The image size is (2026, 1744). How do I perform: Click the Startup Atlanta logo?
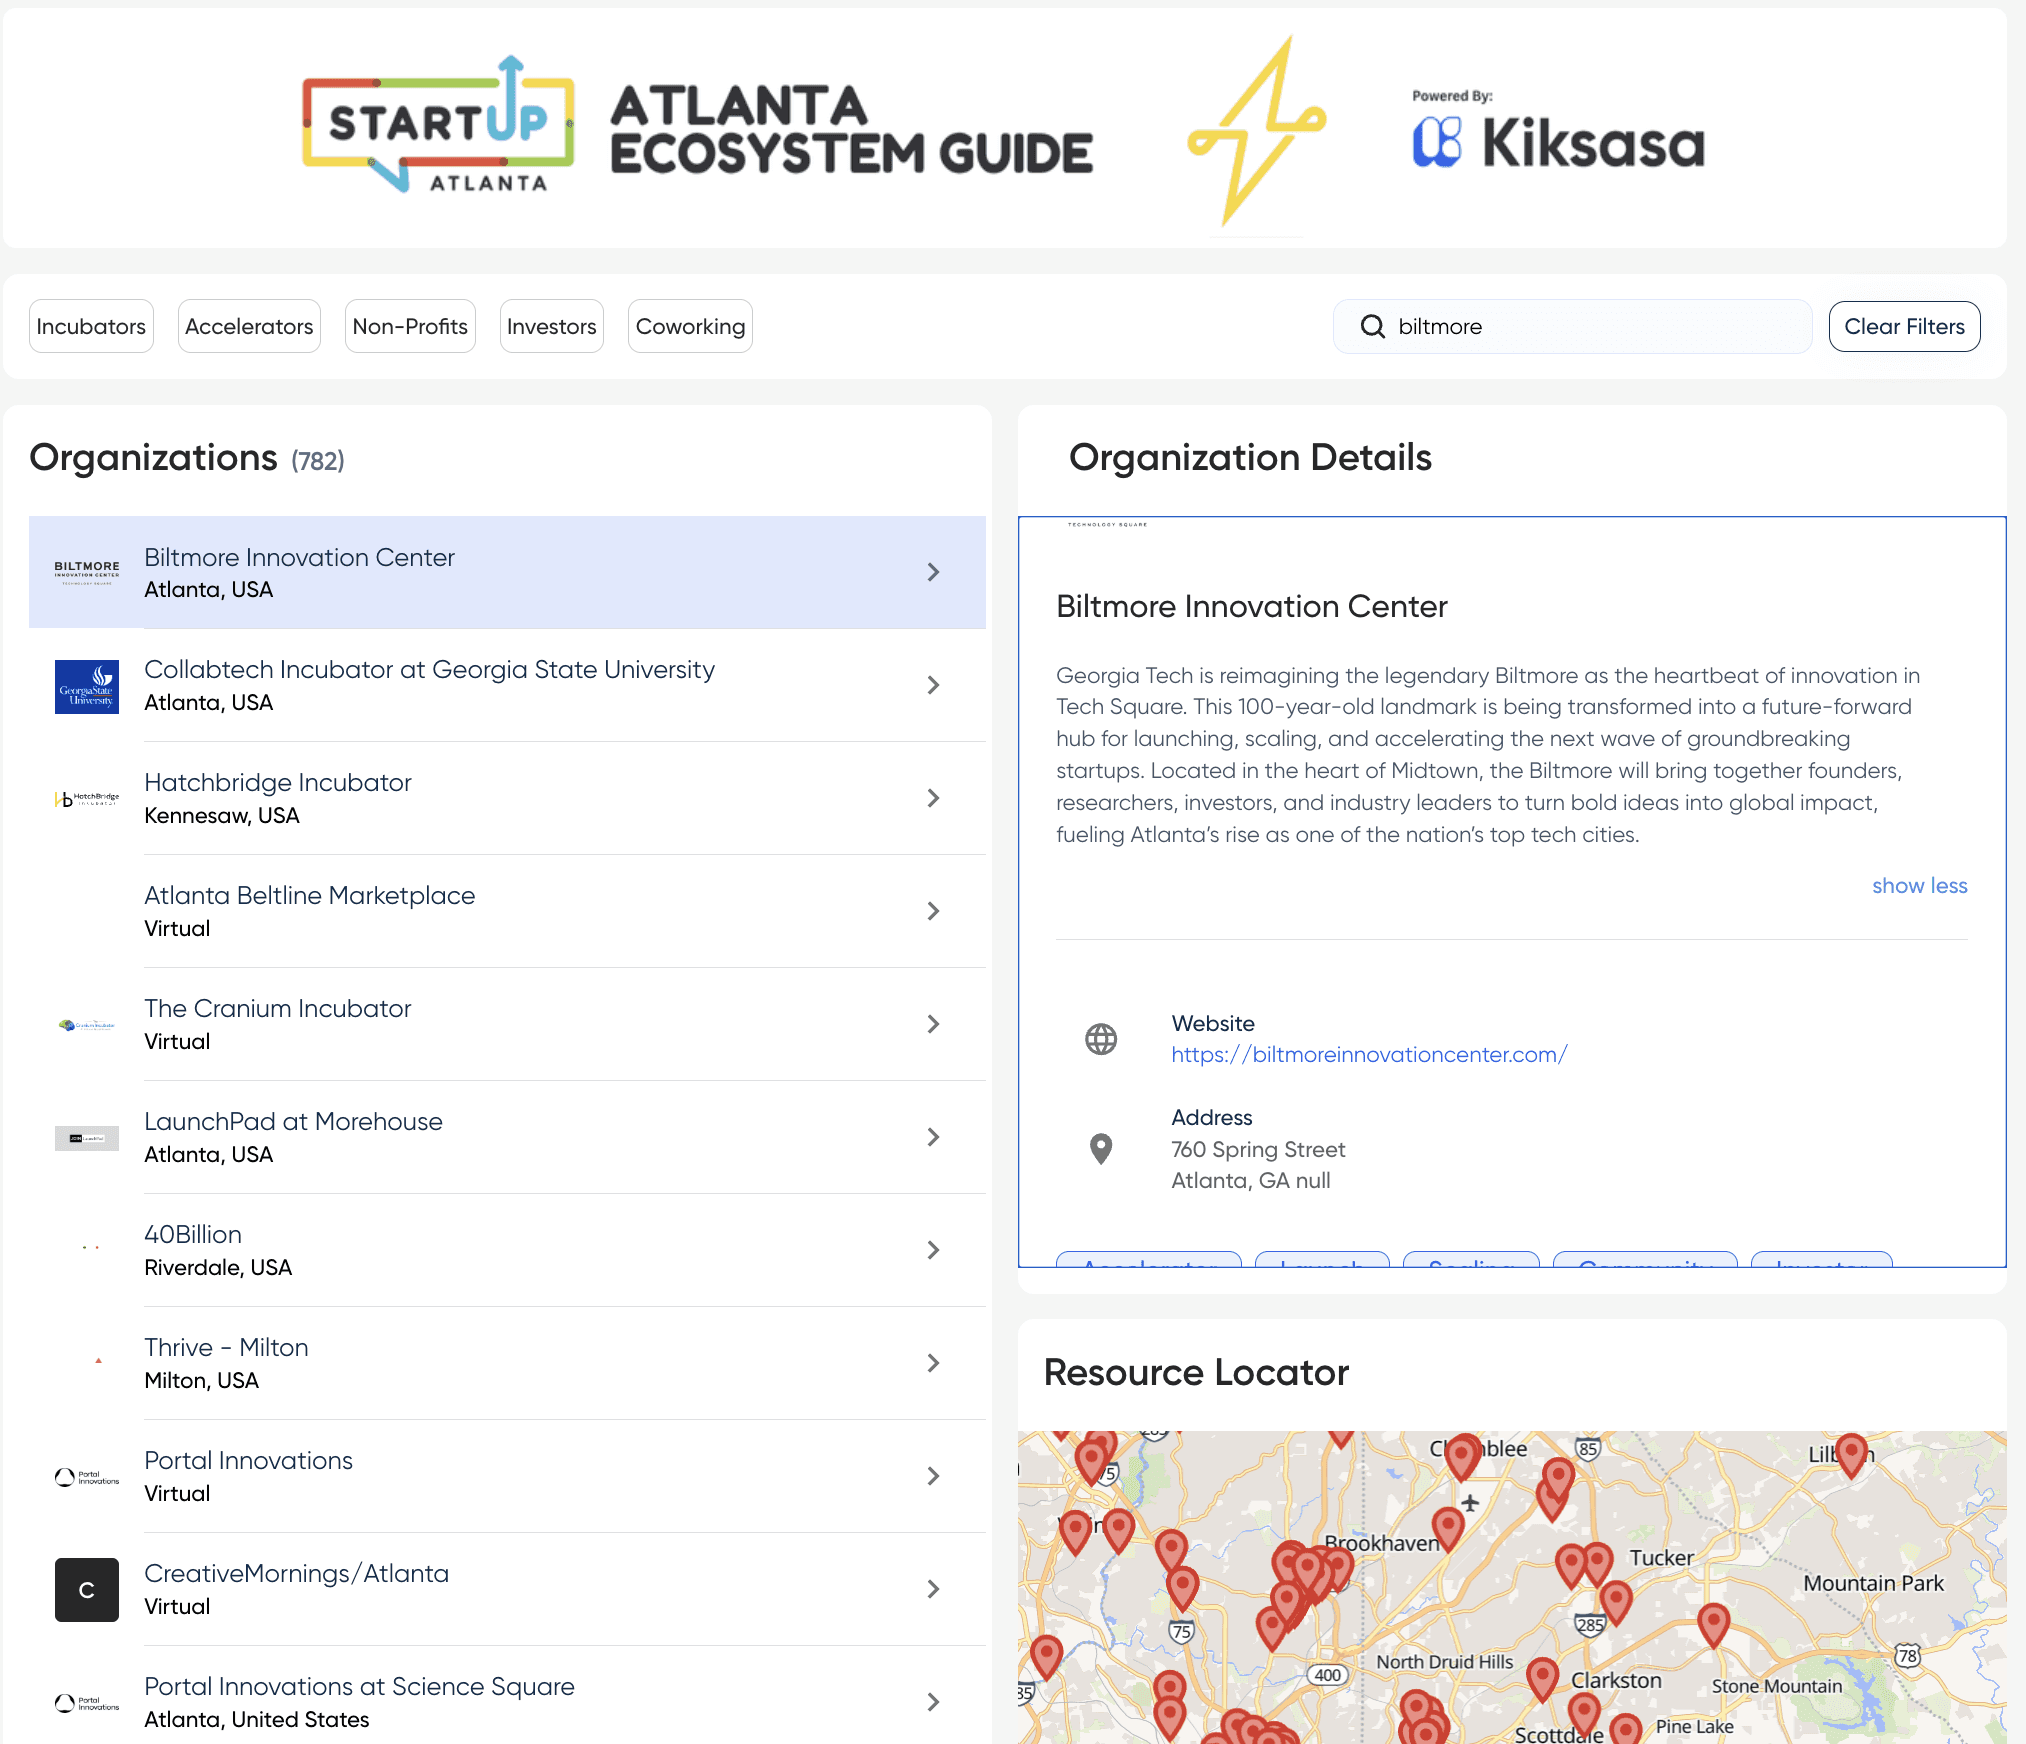(438, 125)
